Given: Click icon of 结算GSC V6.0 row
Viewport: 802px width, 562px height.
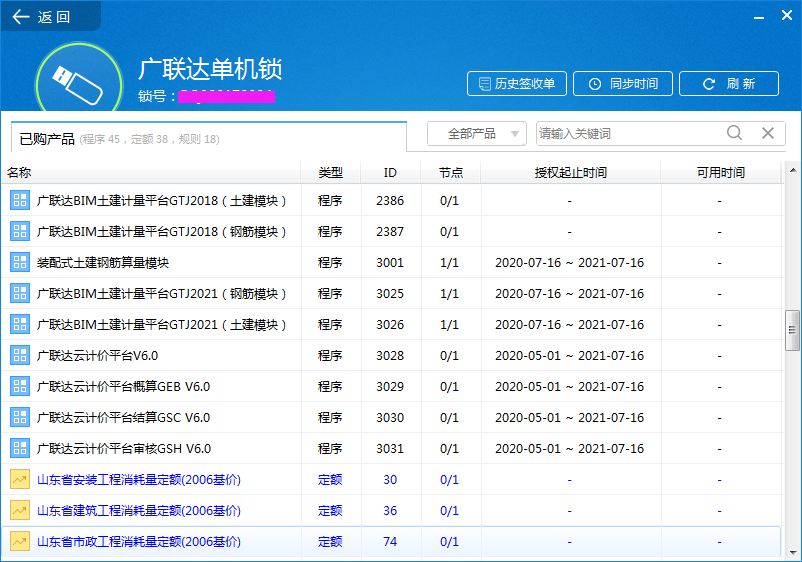Looking at the screenshot, I should [x=20, y=417].
